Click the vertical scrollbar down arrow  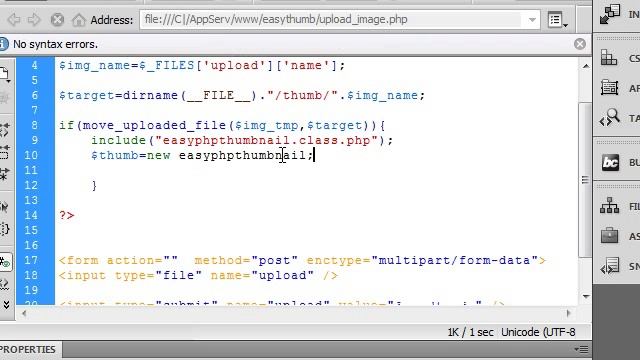586,296
